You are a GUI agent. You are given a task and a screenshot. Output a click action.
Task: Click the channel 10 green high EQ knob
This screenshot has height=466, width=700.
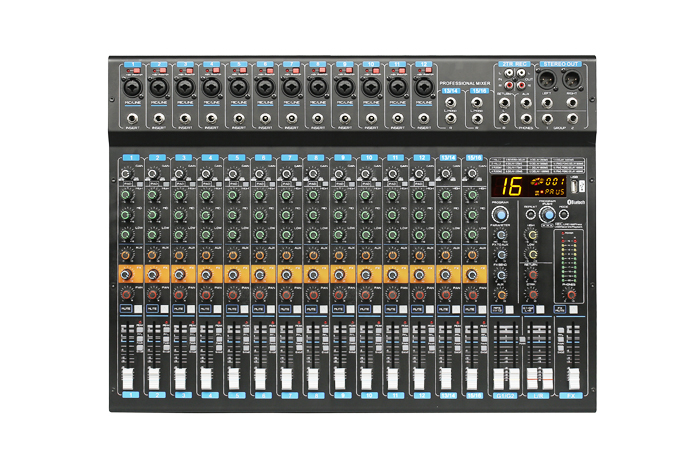click(368, 196)
